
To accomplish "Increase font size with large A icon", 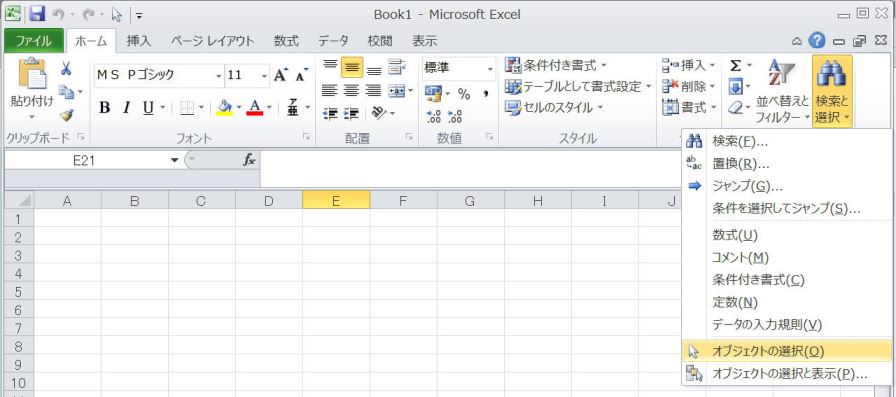I will tap(280, 75).
